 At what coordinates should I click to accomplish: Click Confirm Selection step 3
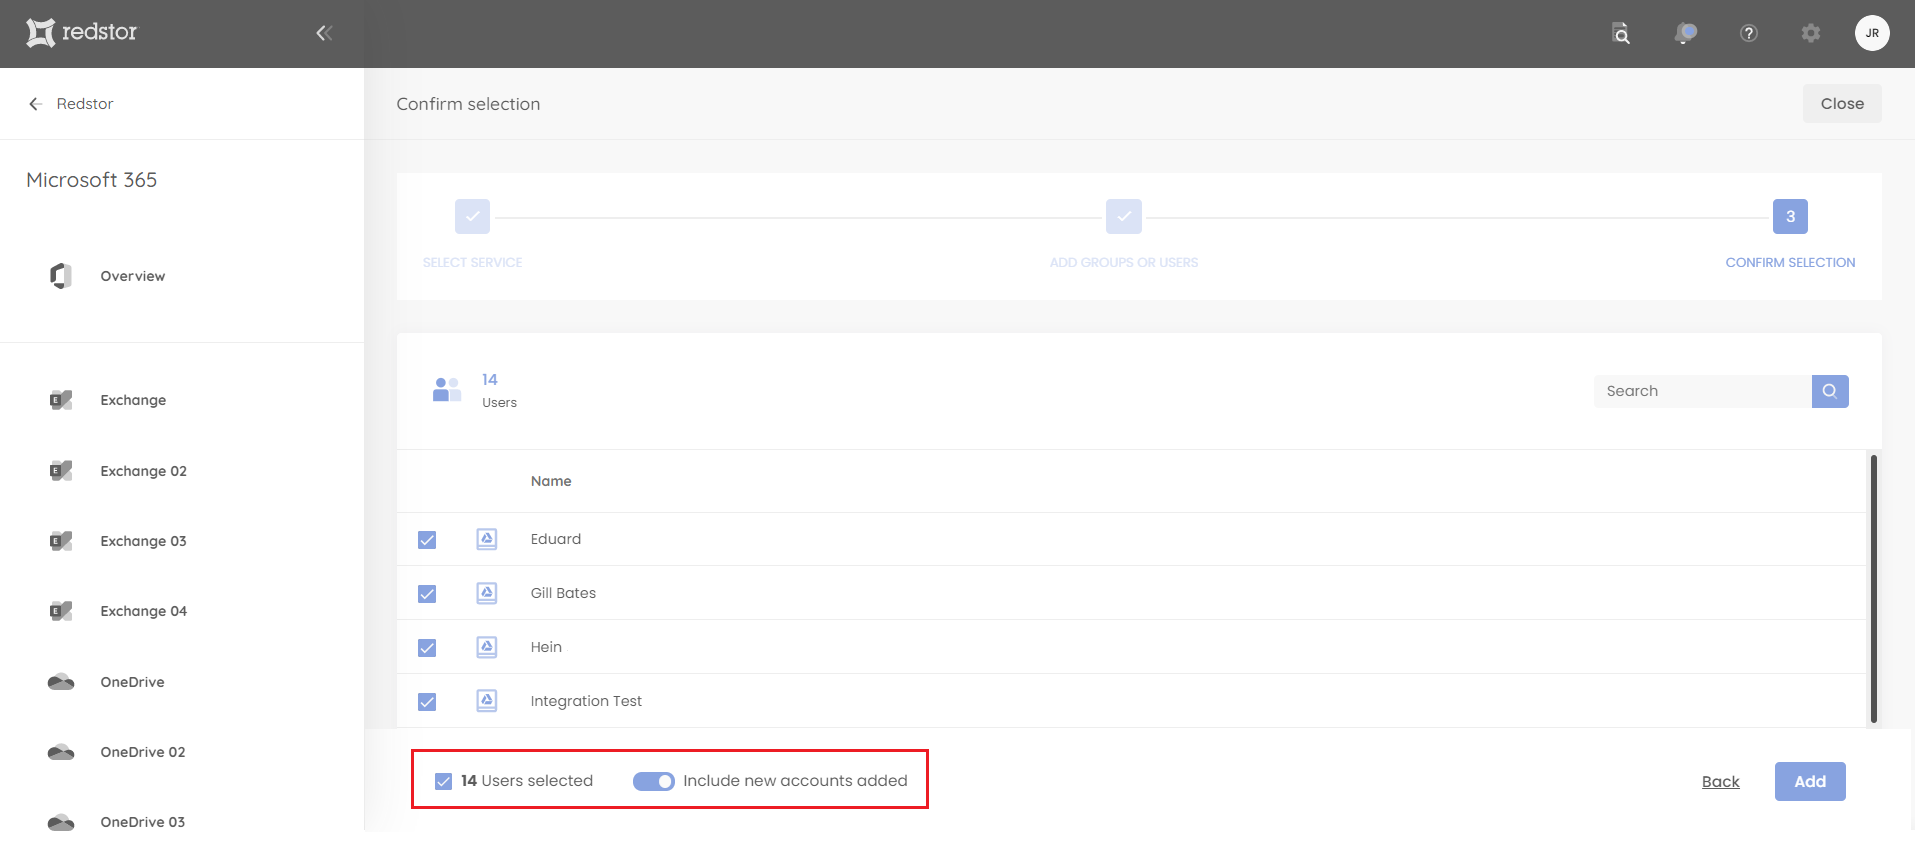tap(1790, 216)
